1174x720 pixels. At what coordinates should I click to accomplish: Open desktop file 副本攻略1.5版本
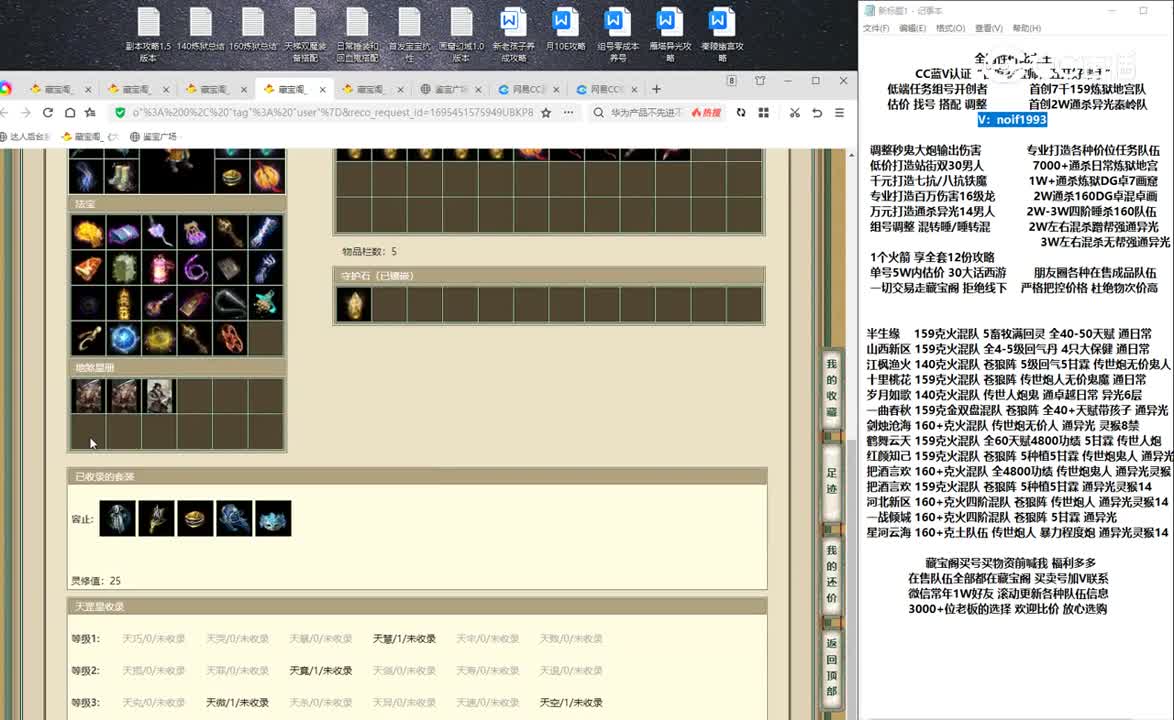148,34
